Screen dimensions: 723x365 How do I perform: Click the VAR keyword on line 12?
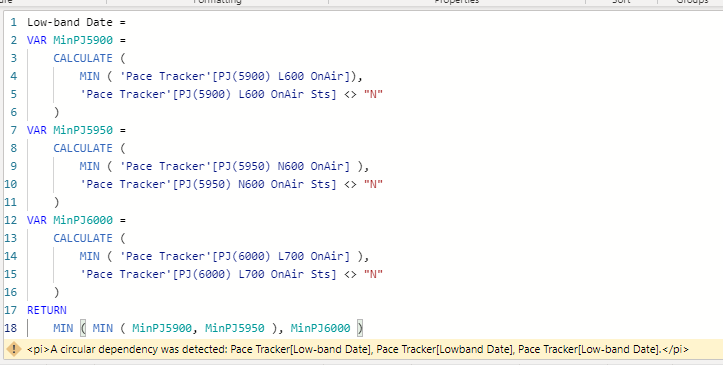(x=37, y=220)
